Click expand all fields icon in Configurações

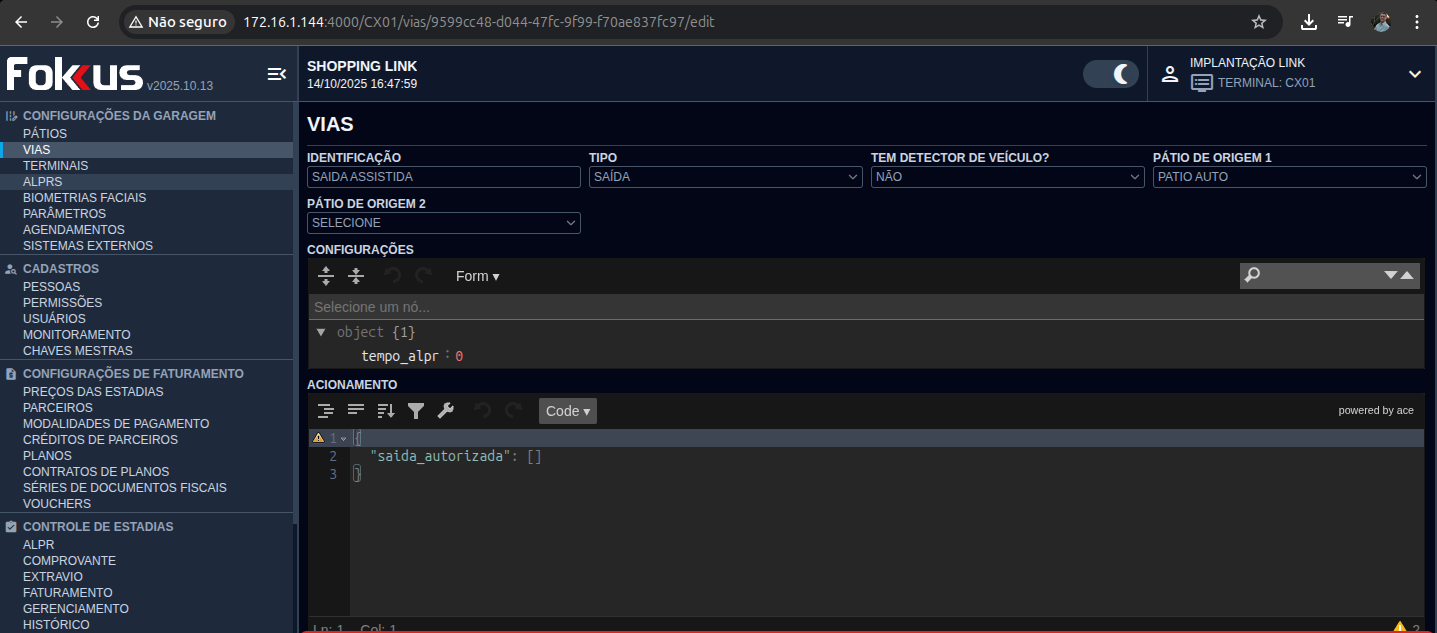[x=325, y=276]
